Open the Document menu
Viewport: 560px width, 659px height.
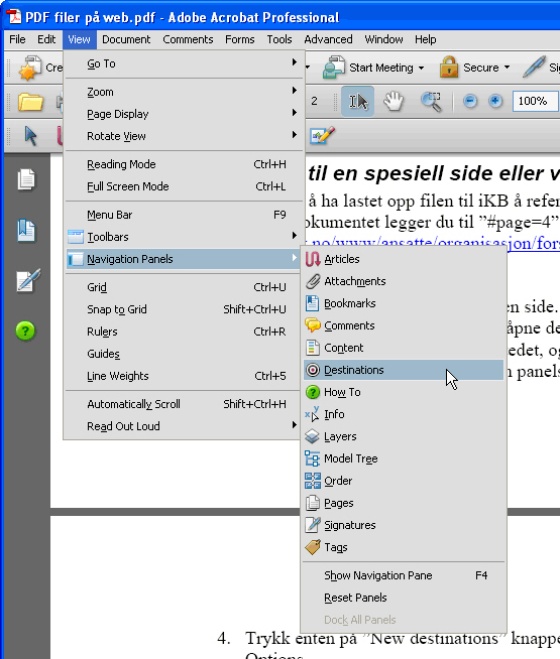click(x=126, y=40)
